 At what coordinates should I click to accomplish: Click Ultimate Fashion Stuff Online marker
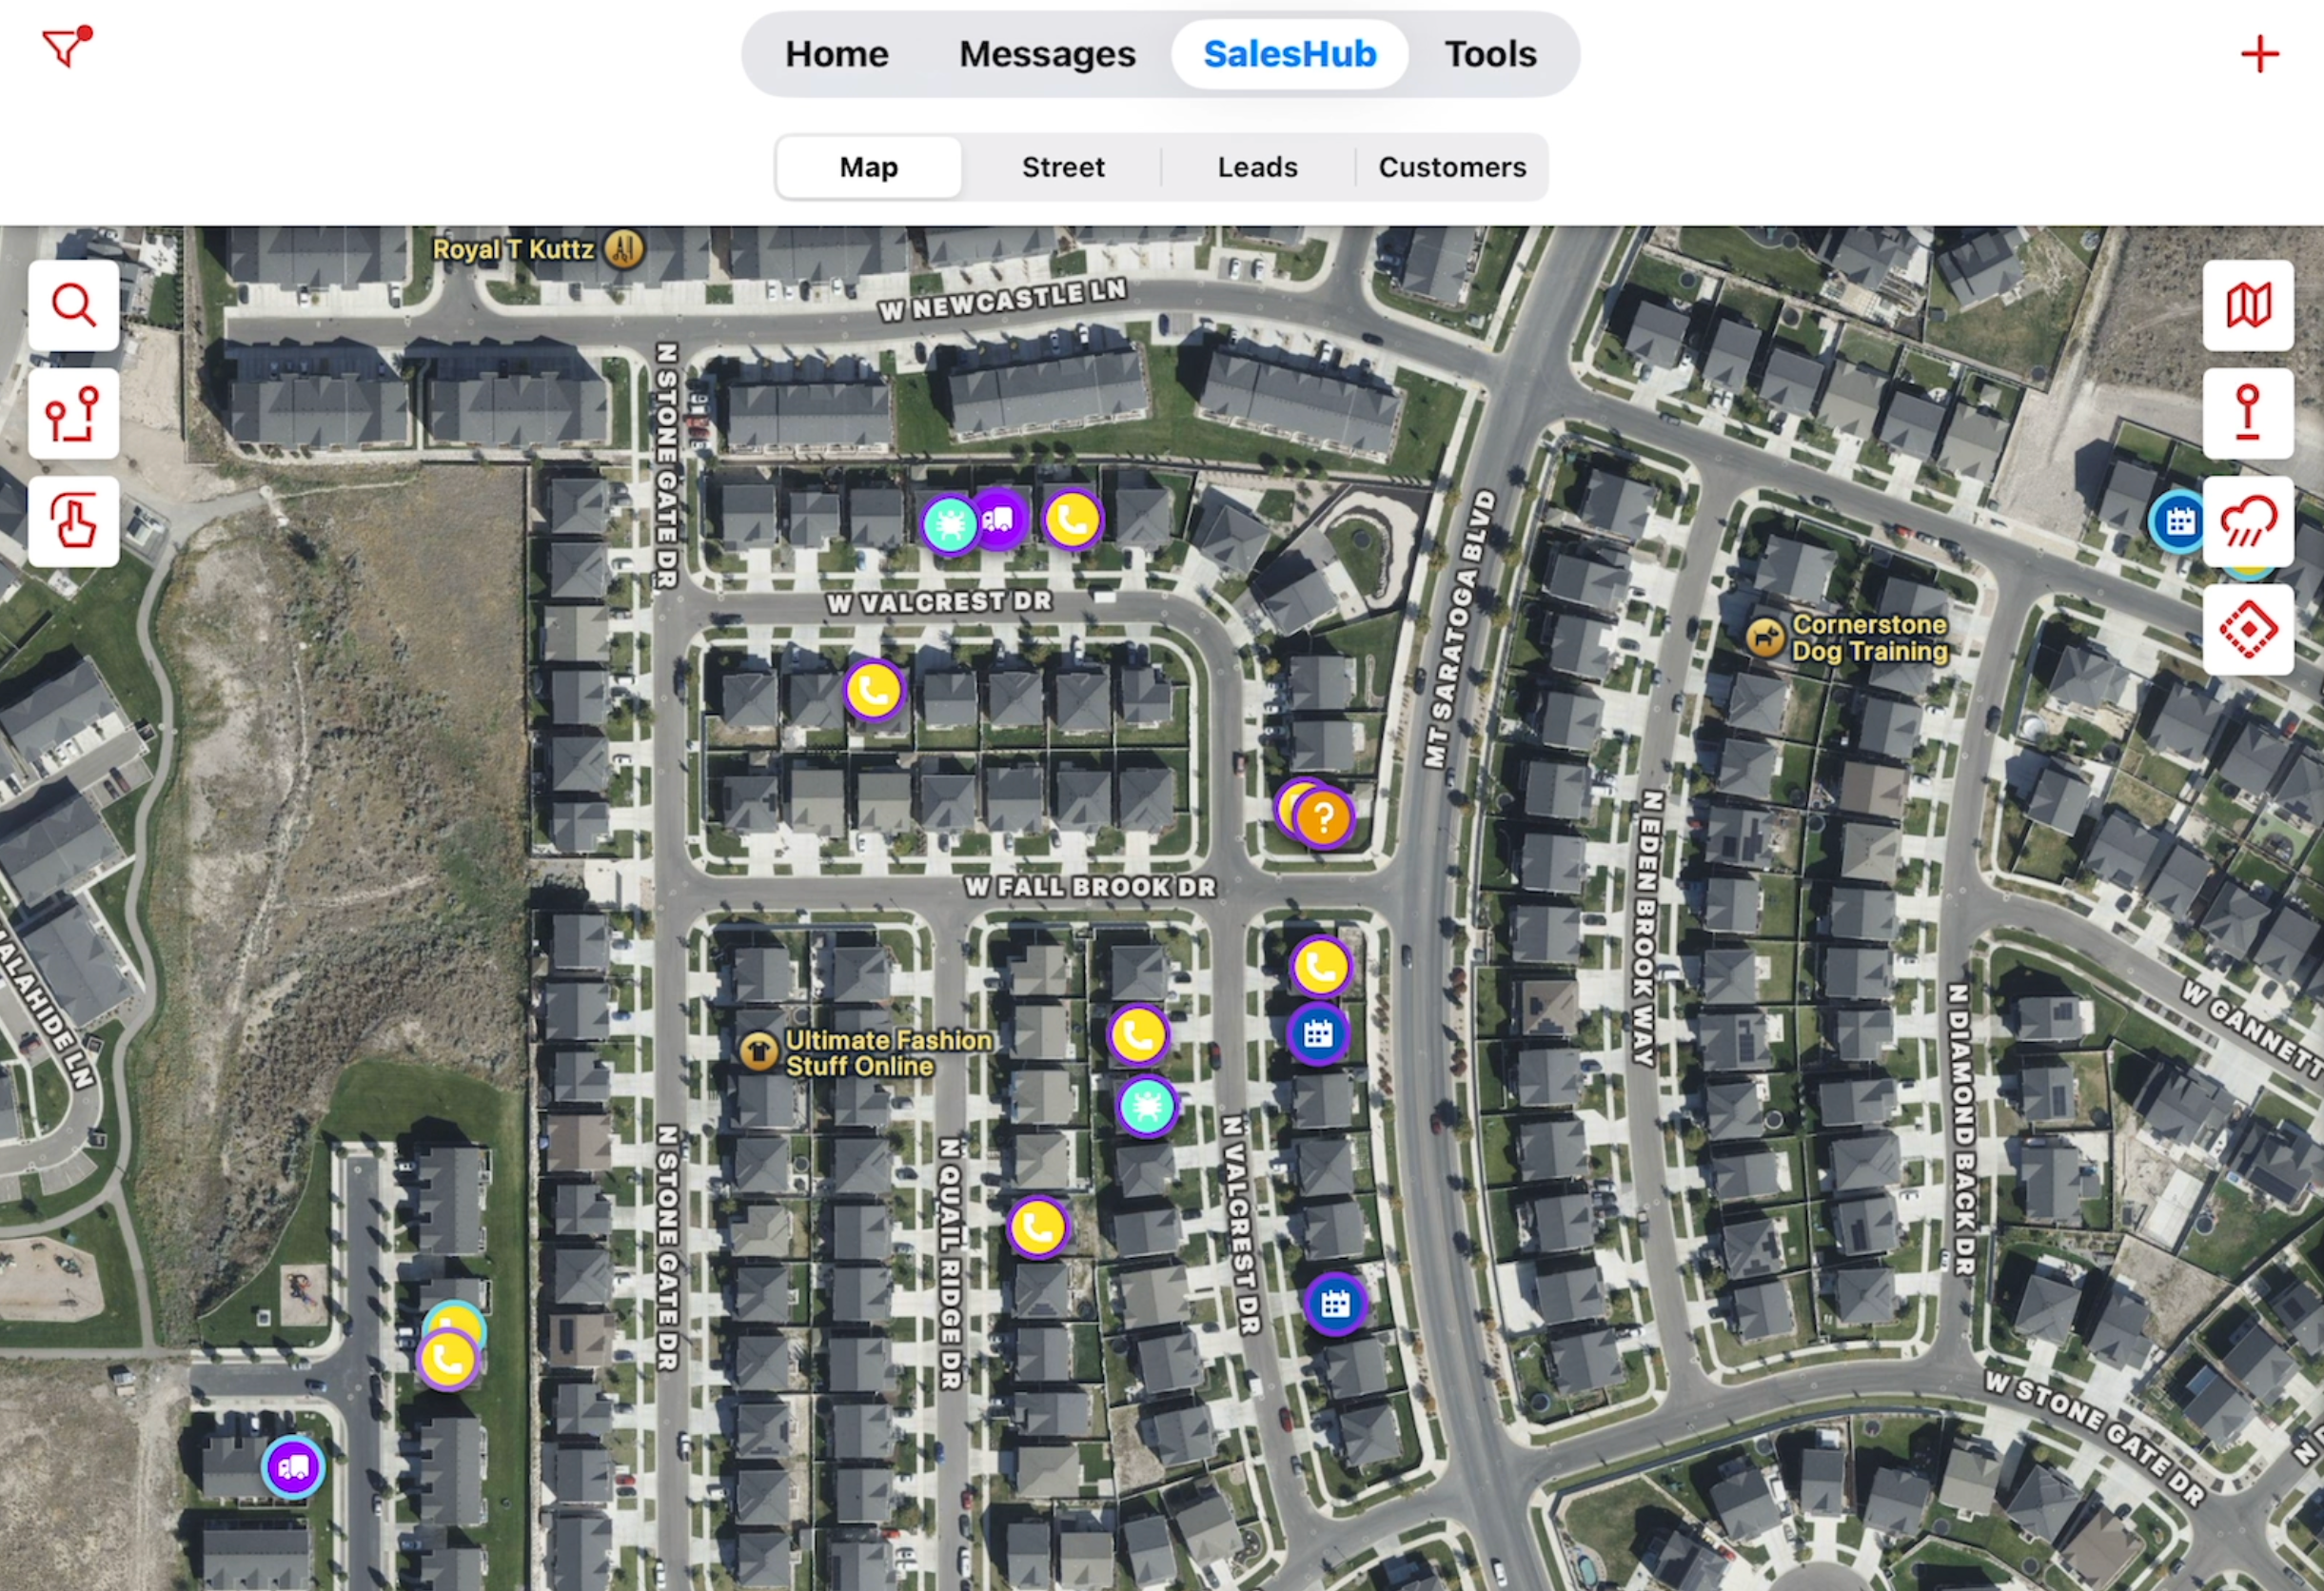(x=759, y=1052)
